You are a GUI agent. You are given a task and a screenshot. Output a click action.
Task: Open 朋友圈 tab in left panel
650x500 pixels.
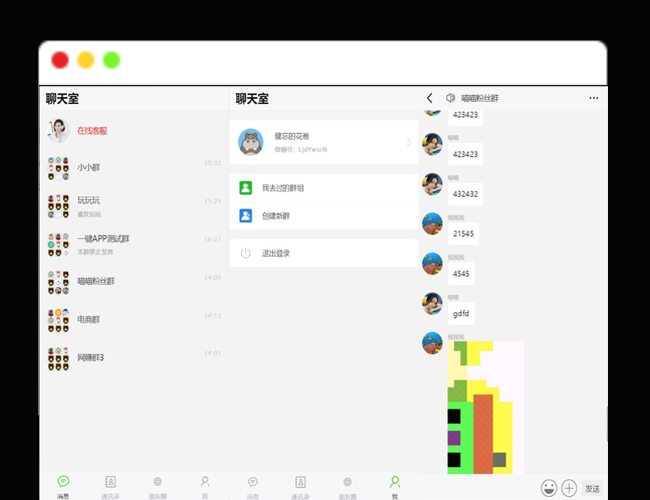point(158,486)
